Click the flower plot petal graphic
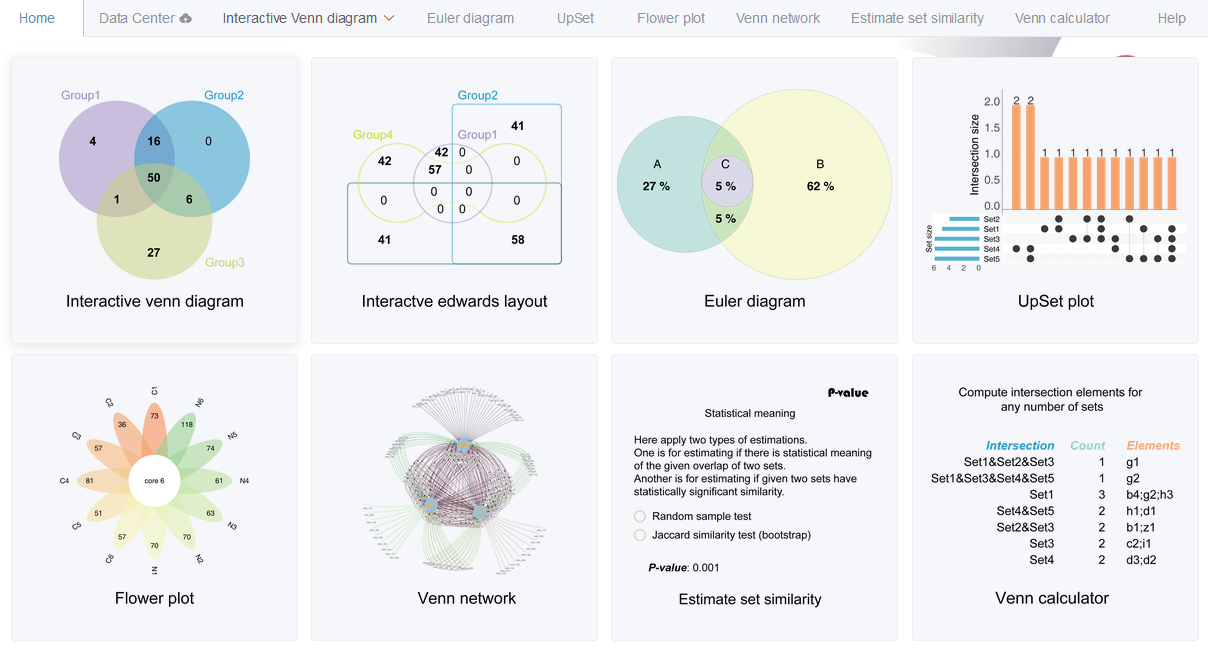 click(154, 480)
